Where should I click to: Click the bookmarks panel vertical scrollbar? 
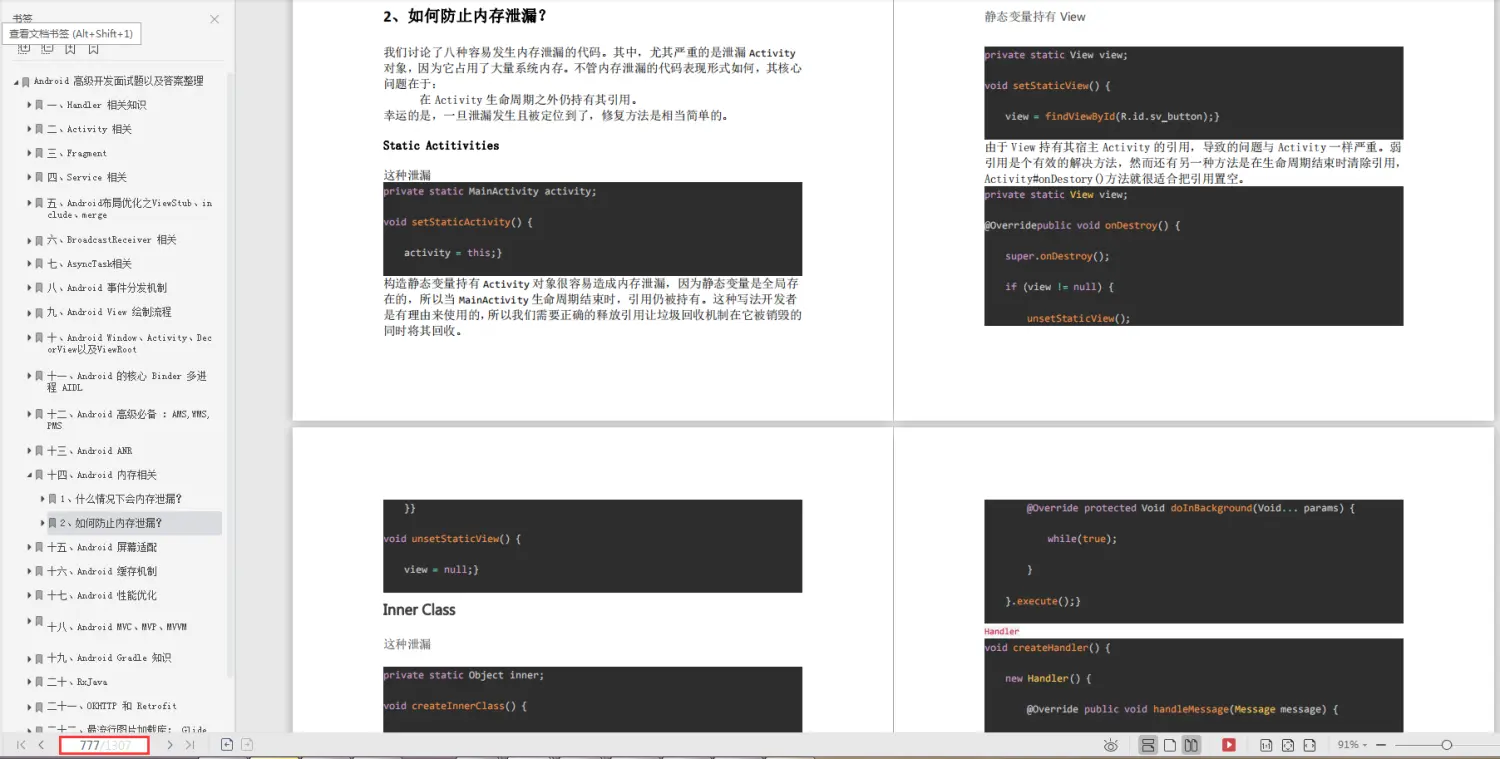pyautogui.click(x=231, y=375)
